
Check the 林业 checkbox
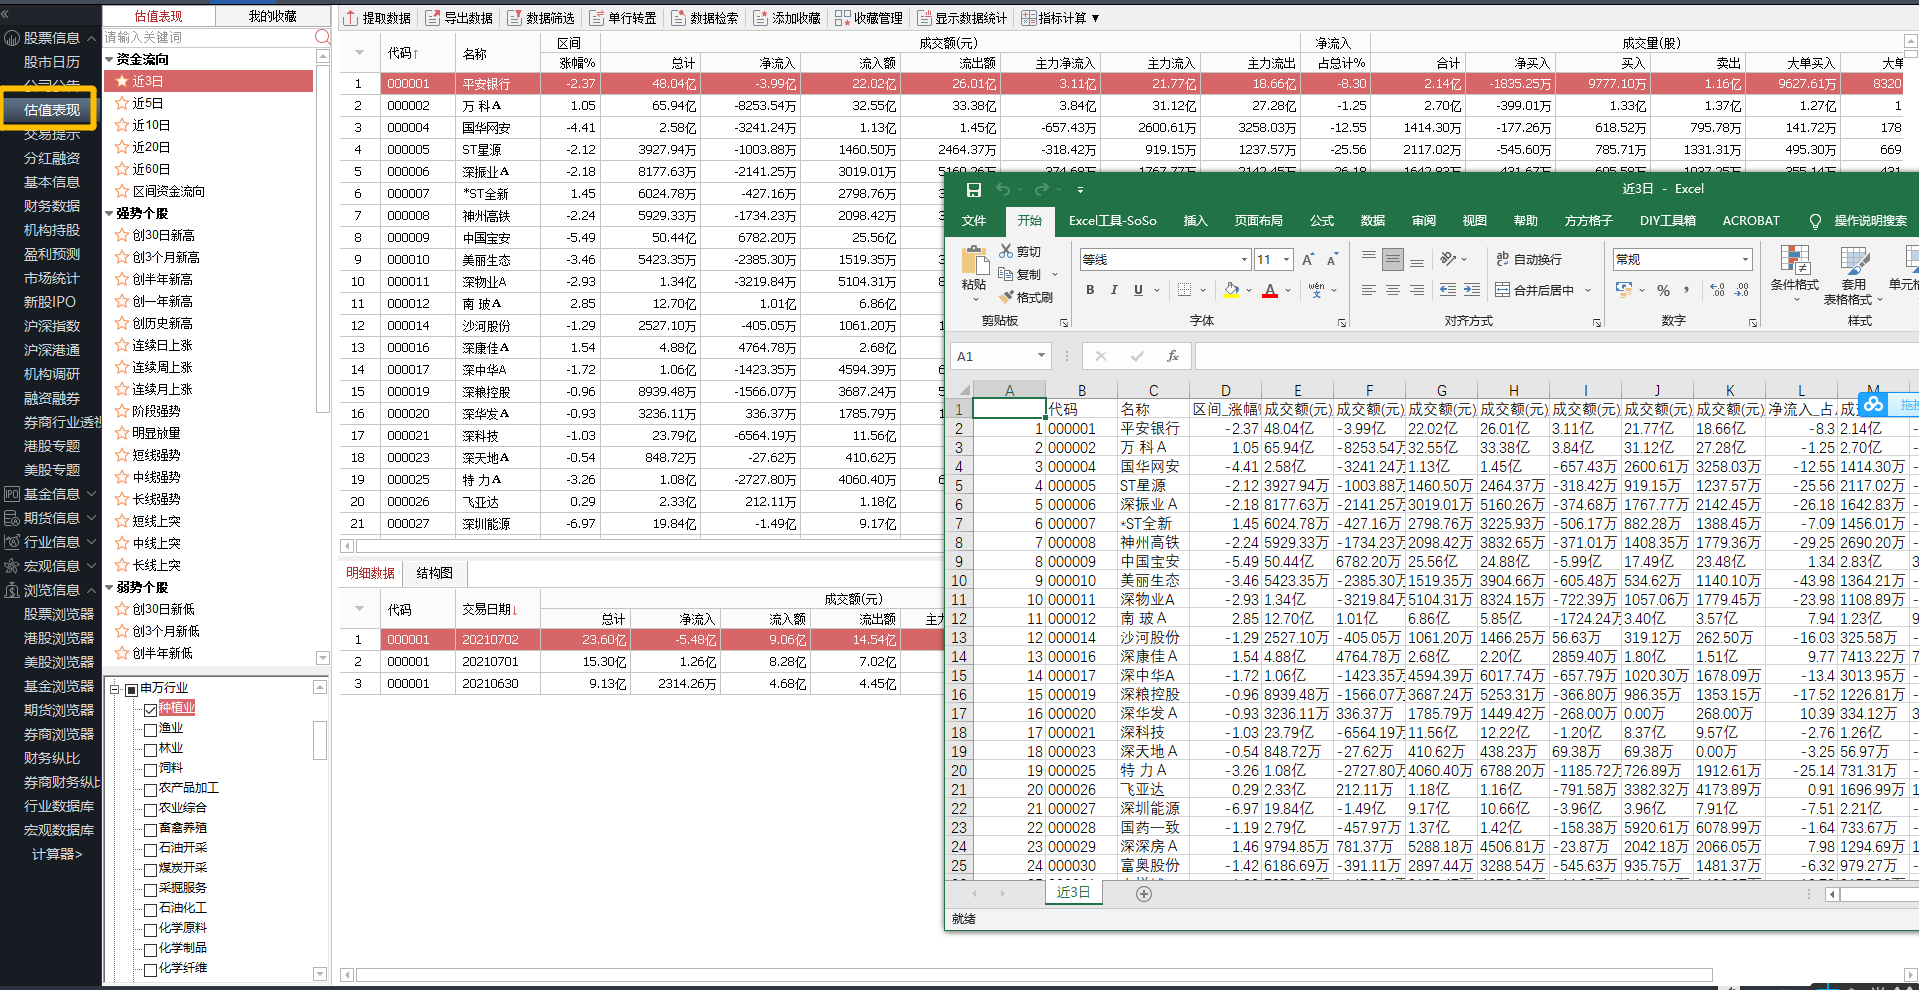point(151,749)
